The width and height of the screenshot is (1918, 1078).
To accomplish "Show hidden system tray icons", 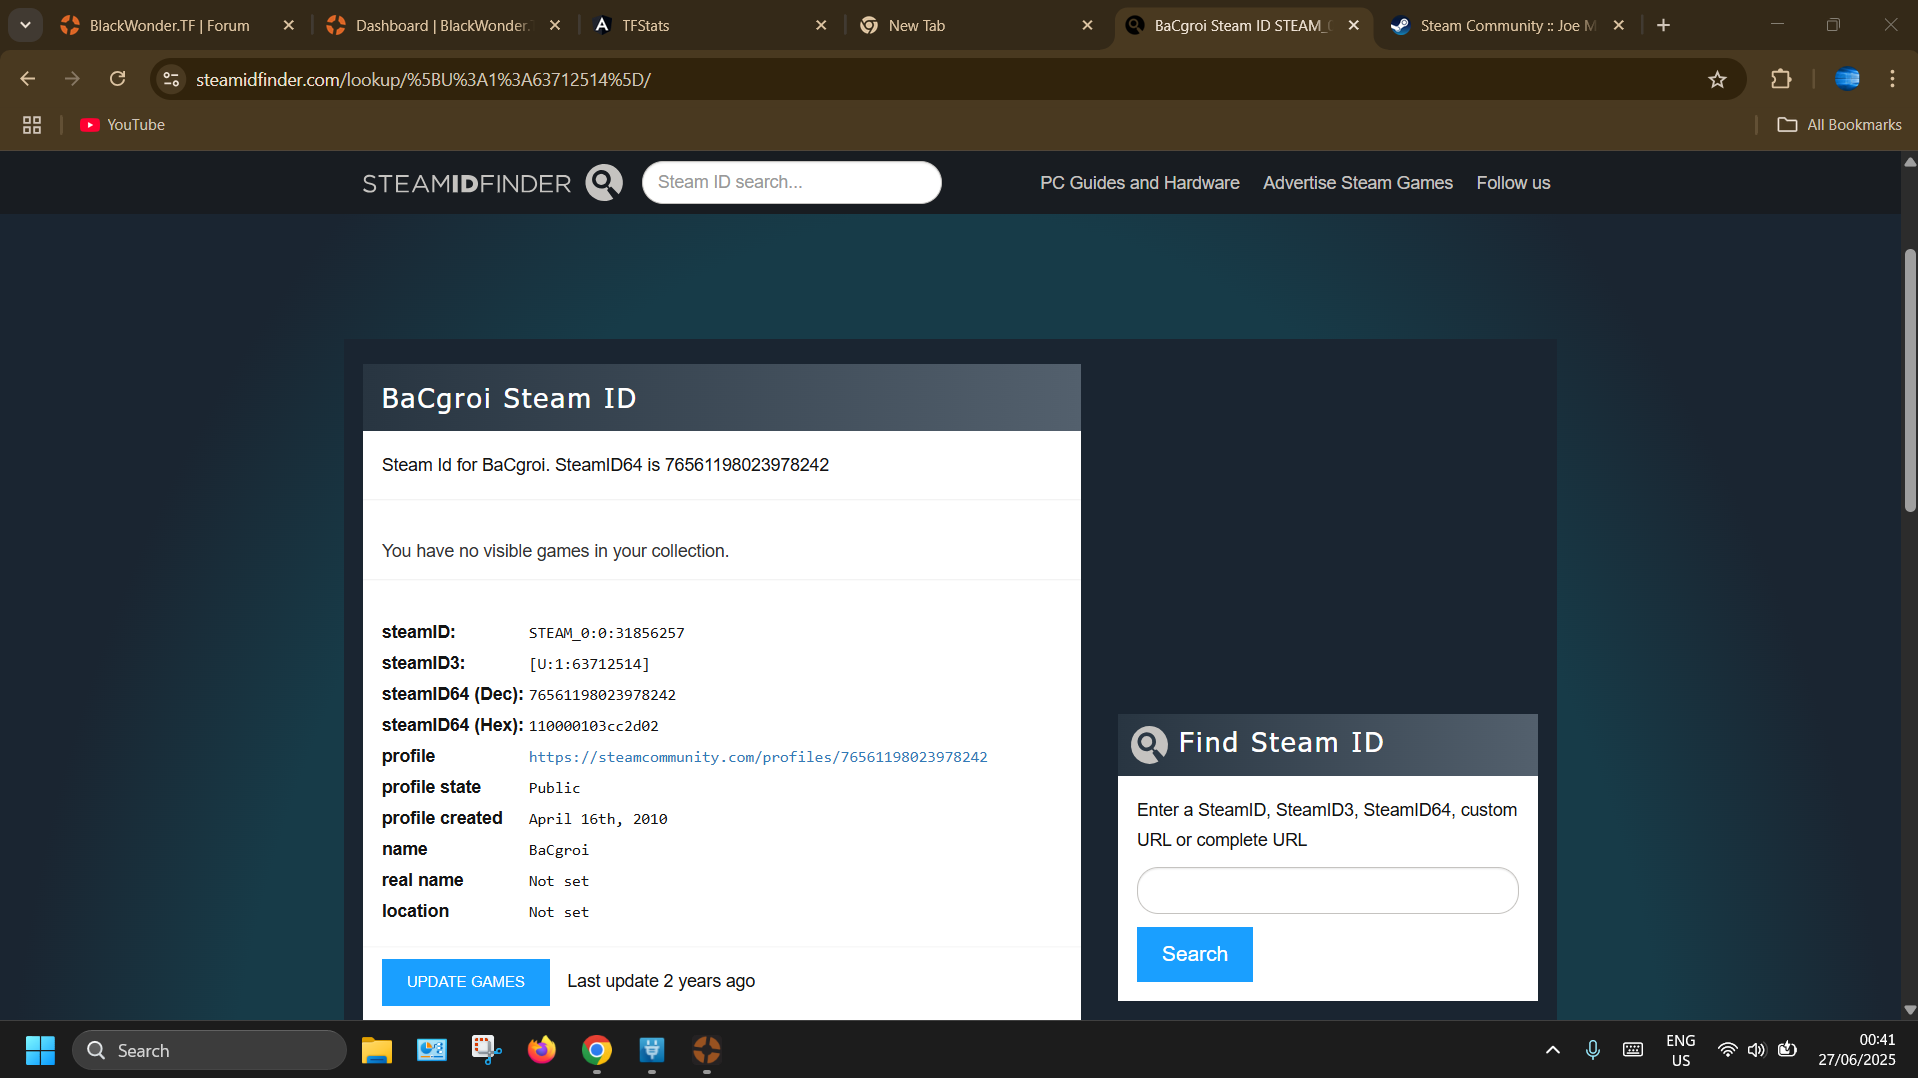I will [1552, 1050].
